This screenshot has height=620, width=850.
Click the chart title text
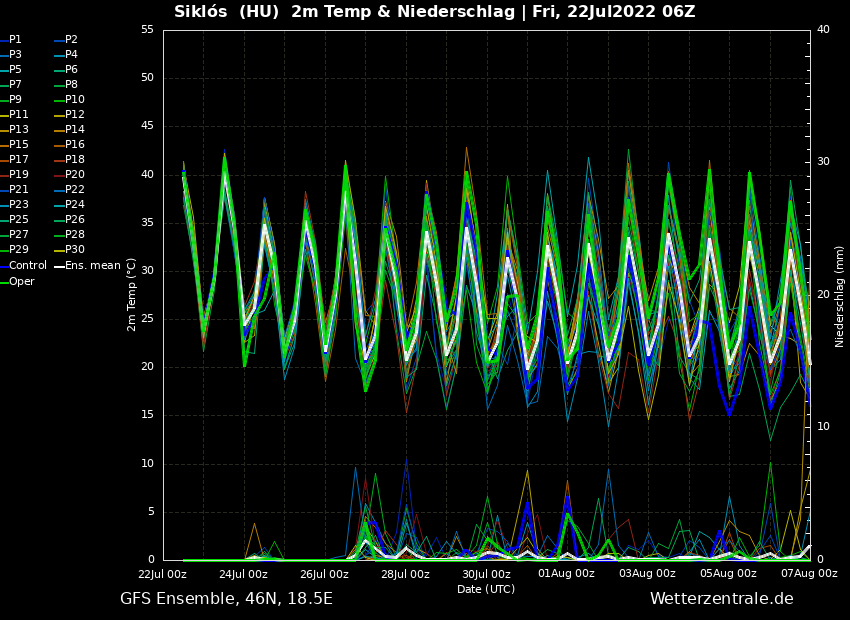434,12
